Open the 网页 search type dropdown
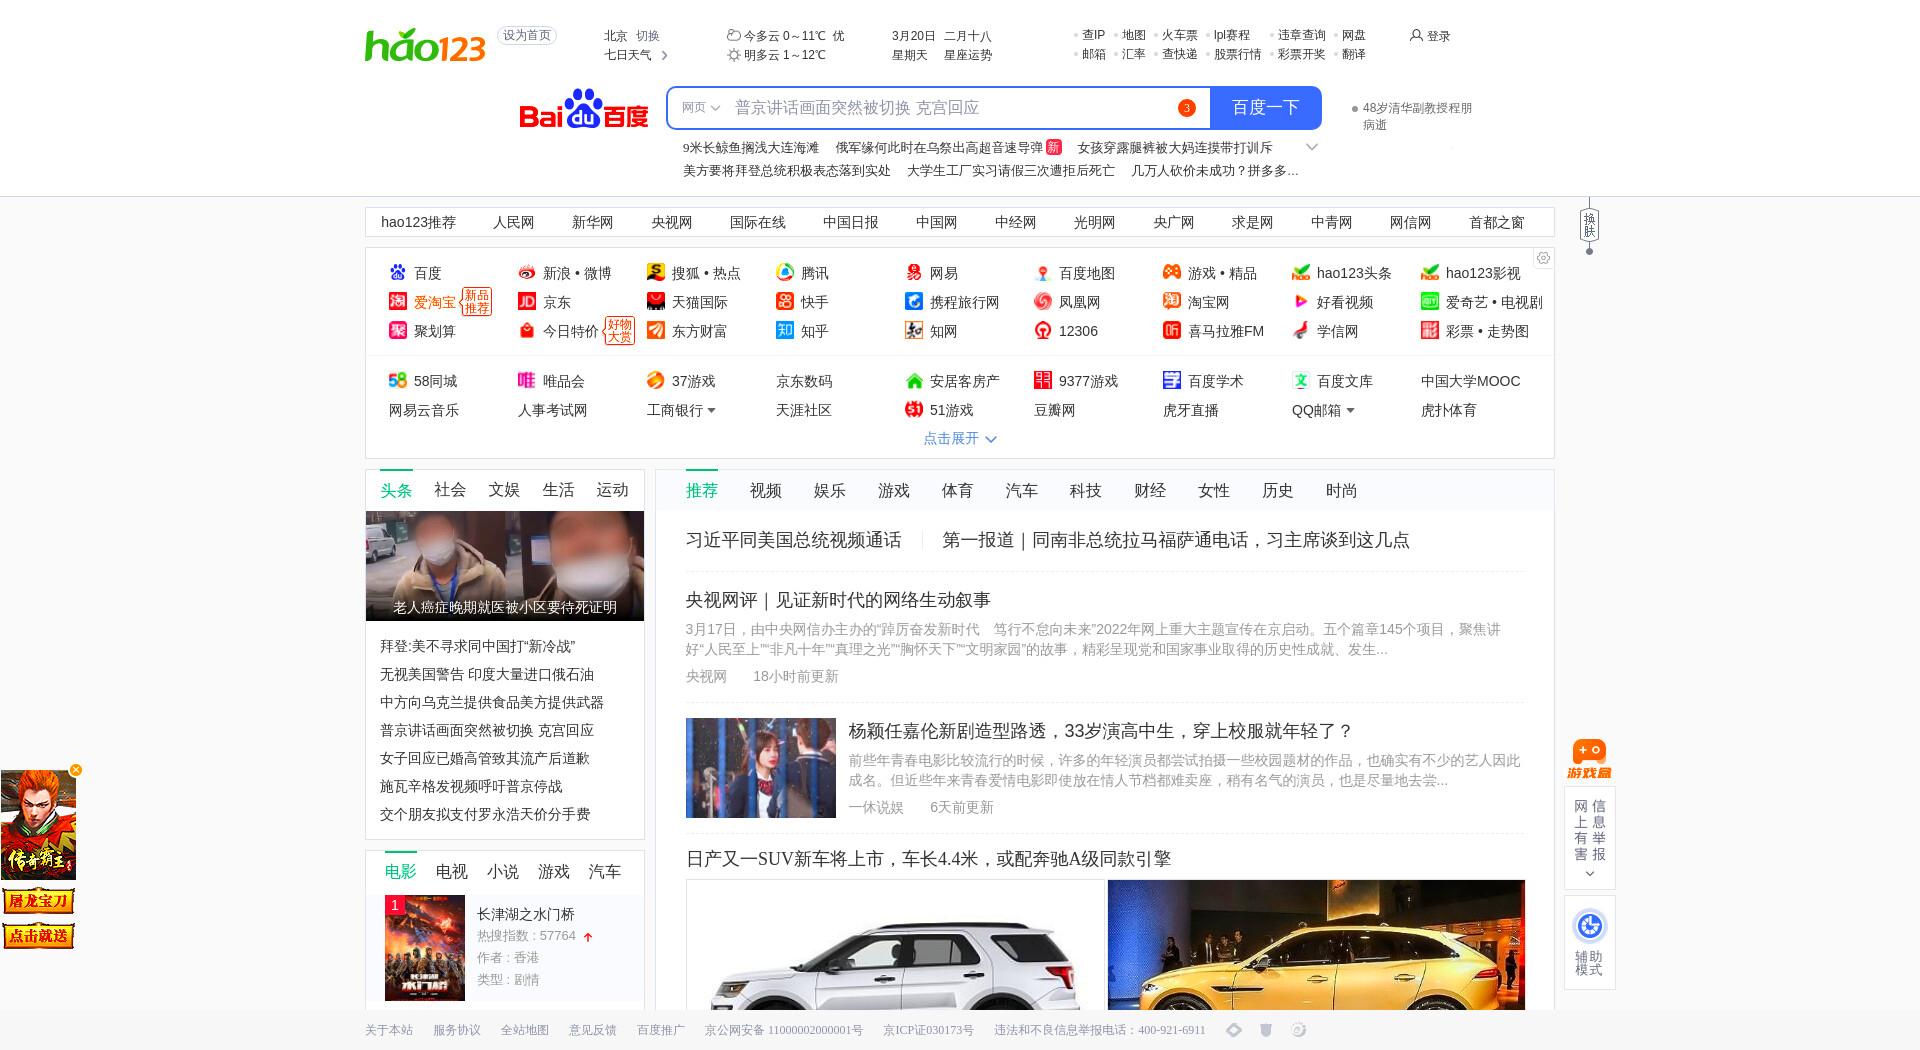This screenshot has width=1920, height=1050. [701, 108]
